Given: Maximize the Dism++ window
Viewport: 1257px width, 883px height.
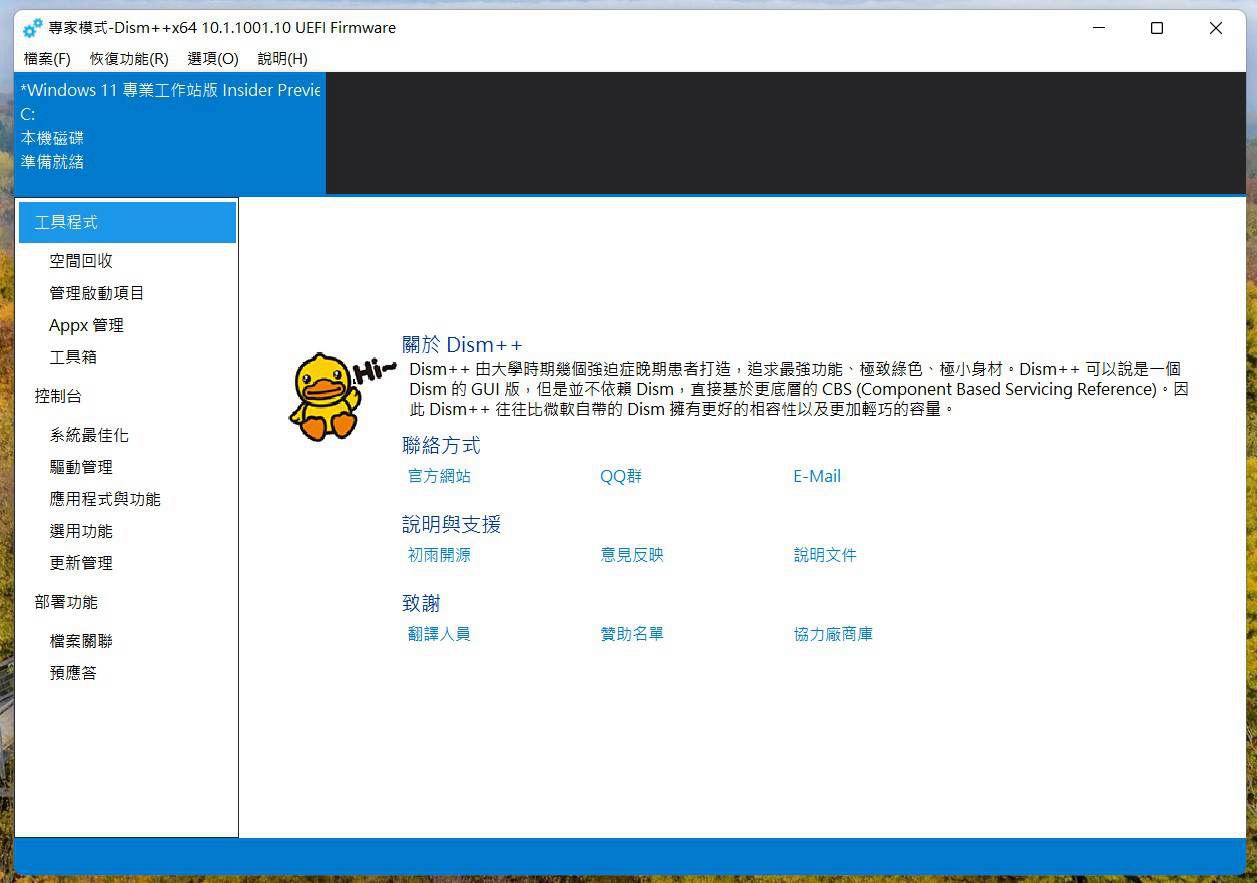Looking at the screenshot, I should point(1157,28).
